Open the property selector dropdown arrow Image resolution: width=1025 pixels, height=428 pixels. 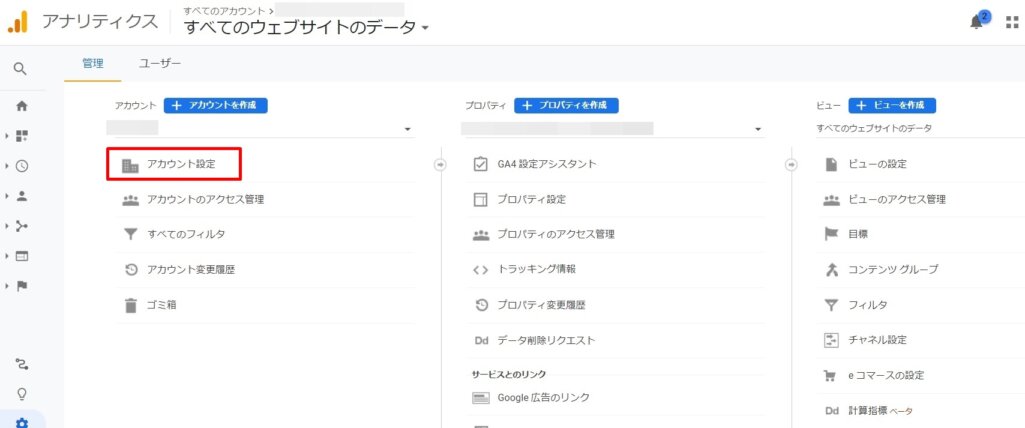[758, 129]
